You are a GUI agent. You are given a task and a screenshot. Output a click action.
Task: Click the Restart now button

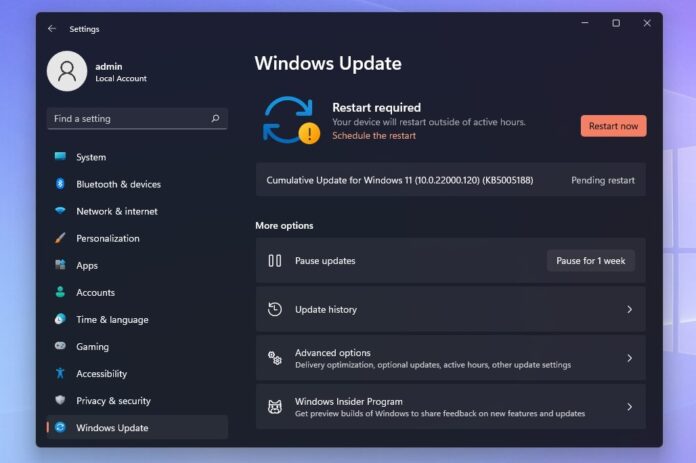coord(613,126)
